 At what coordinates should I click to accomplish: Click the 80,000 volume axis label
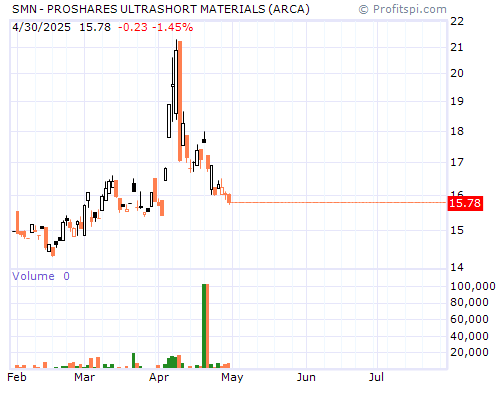coord(469,302)
